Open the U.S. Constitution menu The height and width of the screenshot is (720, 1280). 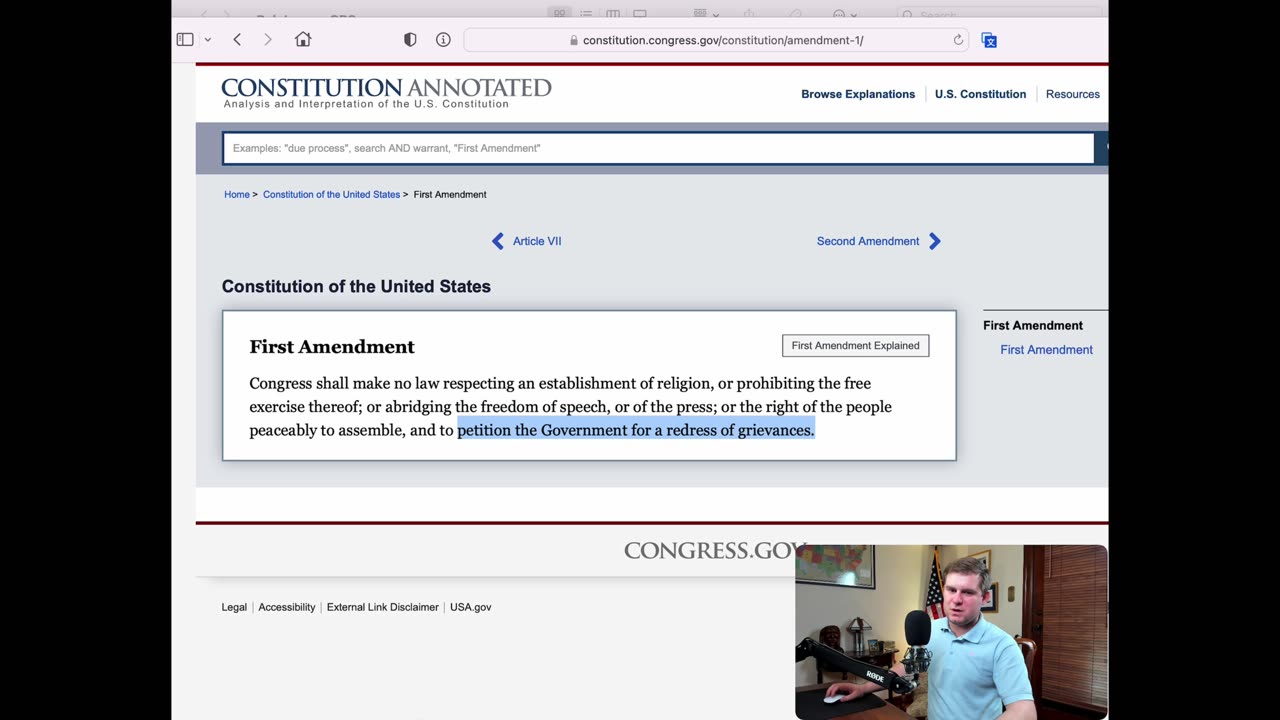(980, 94)
